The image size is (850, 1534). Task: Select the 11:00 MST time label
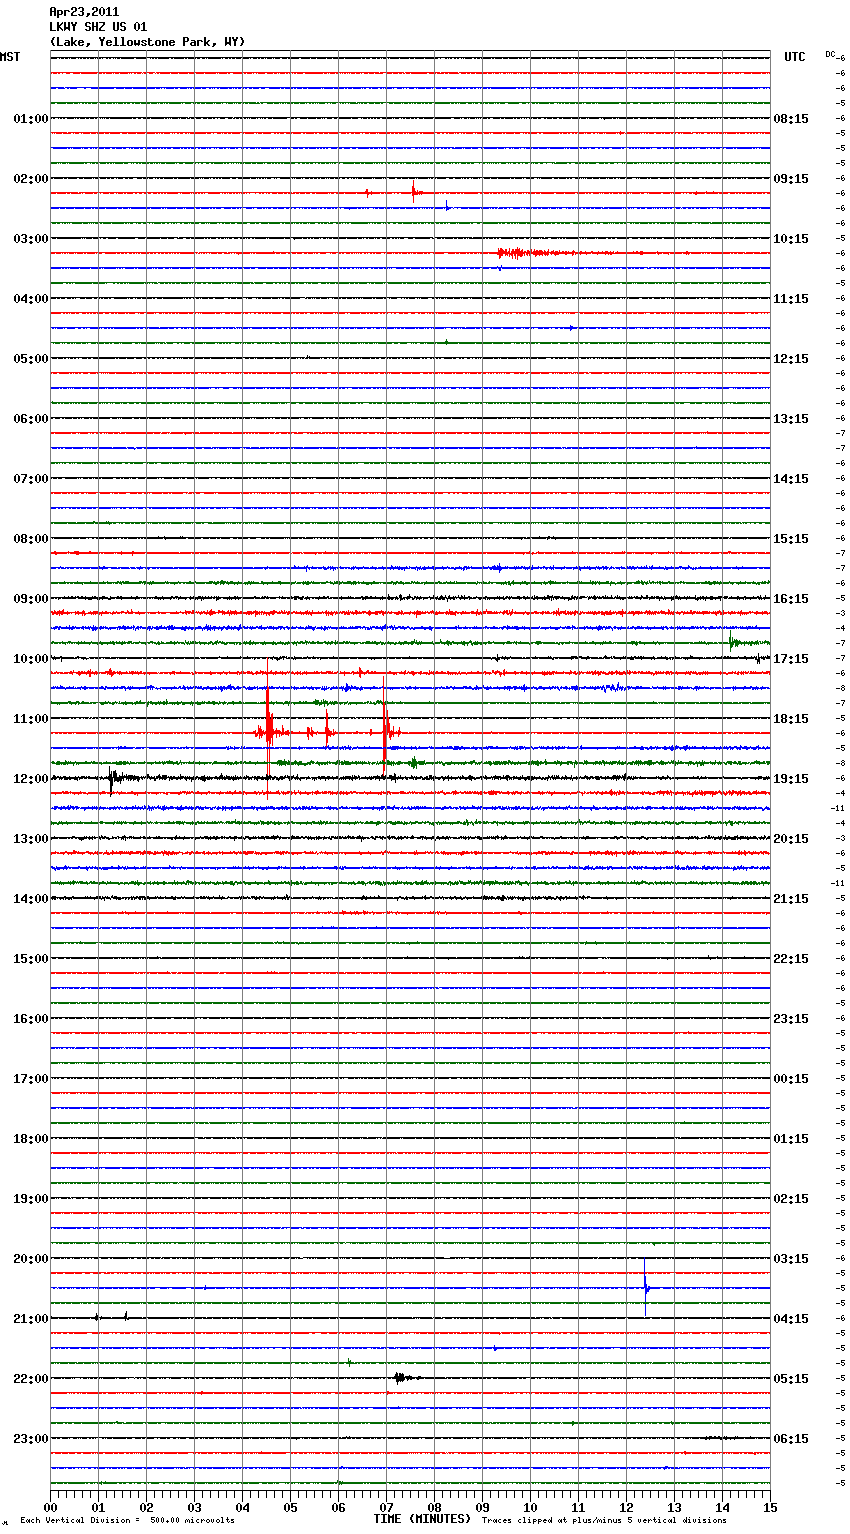click(x=30, y=718)
